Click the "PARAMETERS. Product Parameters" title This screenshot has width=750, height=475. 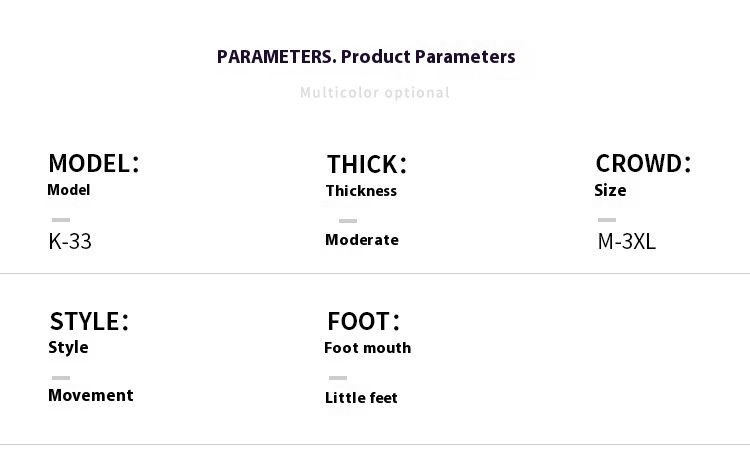click(366, 57)
